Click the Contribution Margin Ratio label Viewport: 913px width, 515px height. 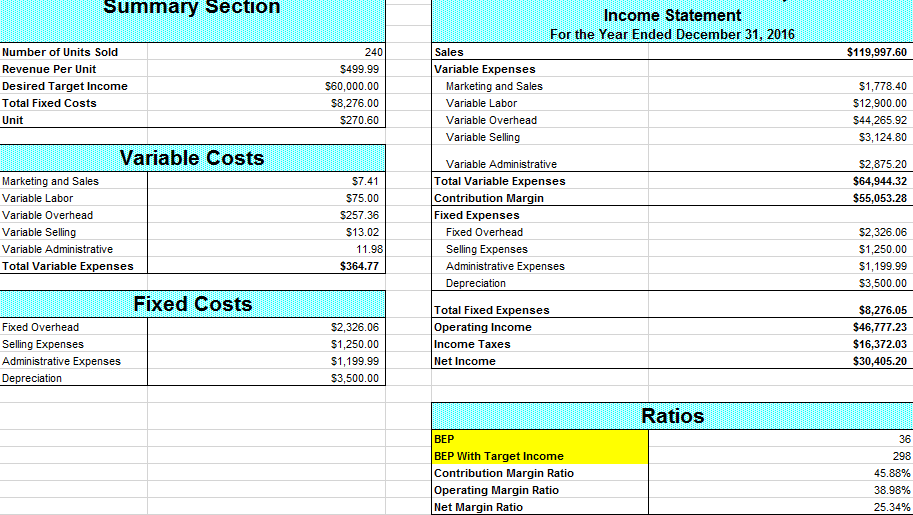click(504, 473)
